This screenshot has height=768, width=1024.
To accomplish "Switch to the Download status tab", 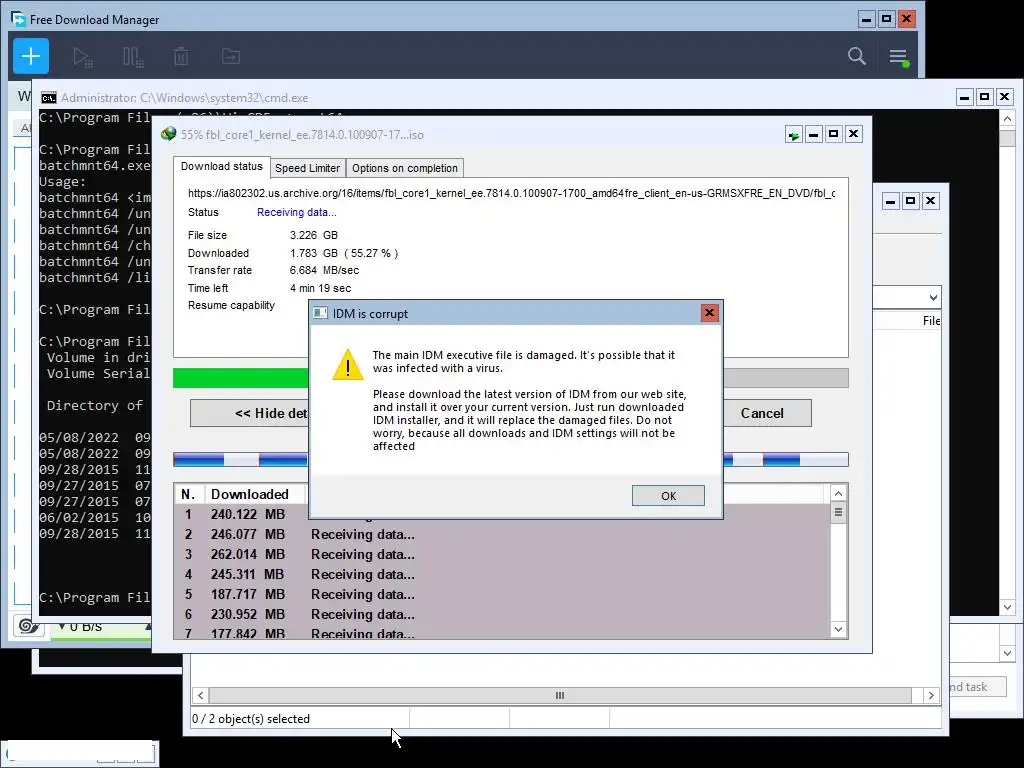I will [221, 166].
